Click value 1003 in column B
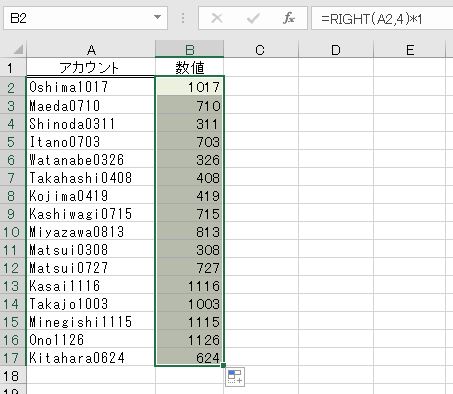This screenshot has width=453, height=394. (x=190, y=303)
